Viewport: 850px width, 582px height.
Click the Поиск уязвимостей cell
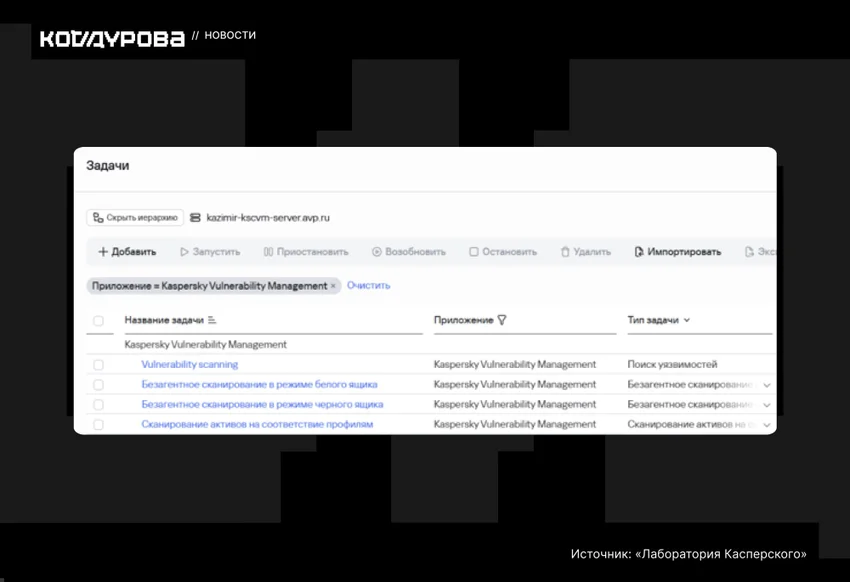[x=672, y=365]
